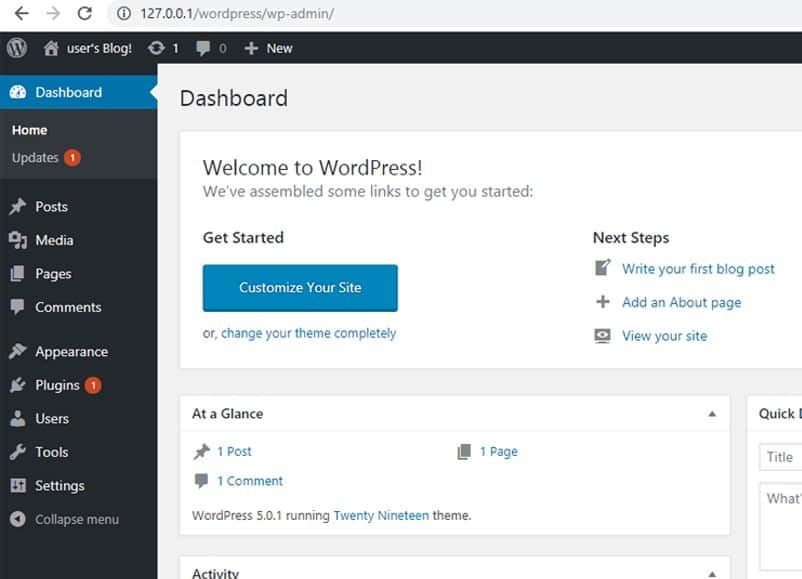Open the Posts menu
Screen dimensions: 802x579
tap(52, 207)
